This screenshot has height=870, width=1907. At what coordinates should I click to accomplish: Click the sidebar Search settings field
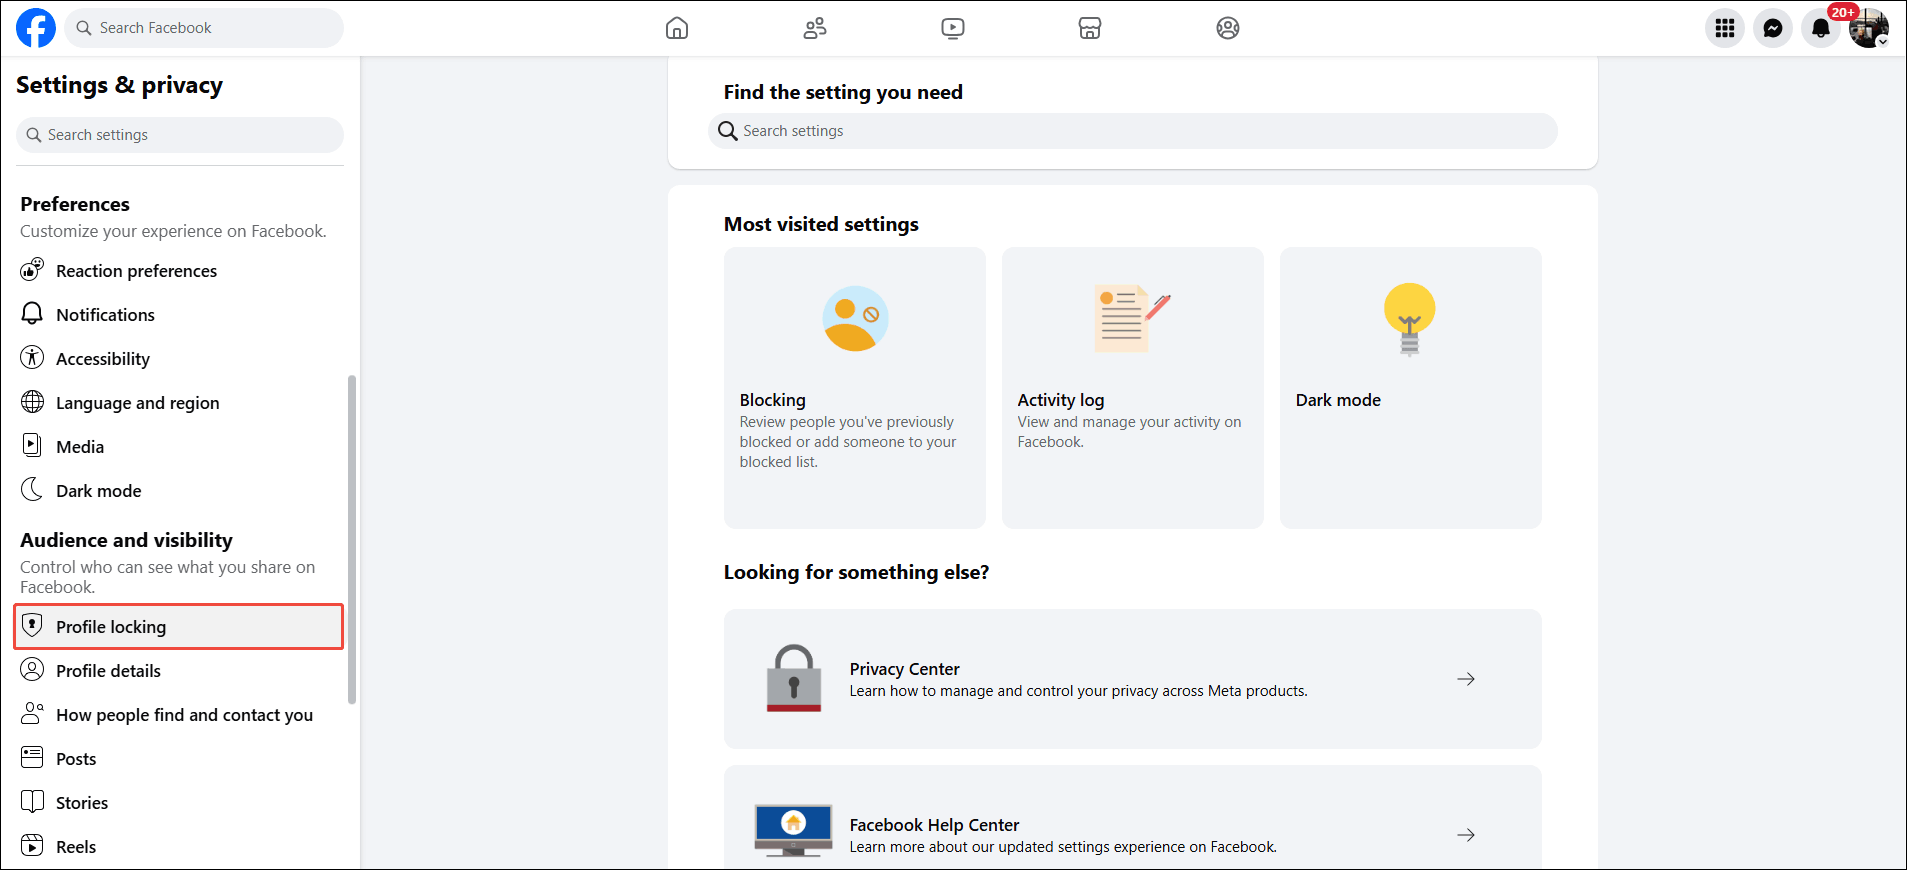tap(180, 135)
